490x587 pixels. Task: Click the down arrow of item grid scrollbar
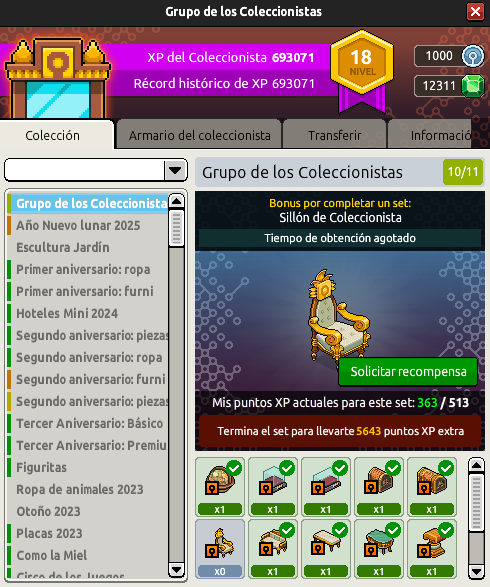[x=476, y=572]
